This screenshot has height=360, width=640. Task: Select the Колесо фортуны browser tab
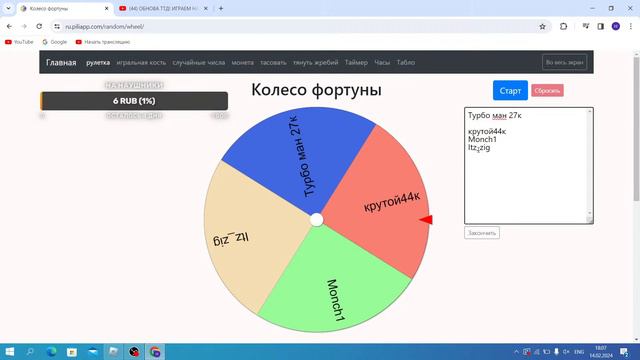(x=64, y=8)
